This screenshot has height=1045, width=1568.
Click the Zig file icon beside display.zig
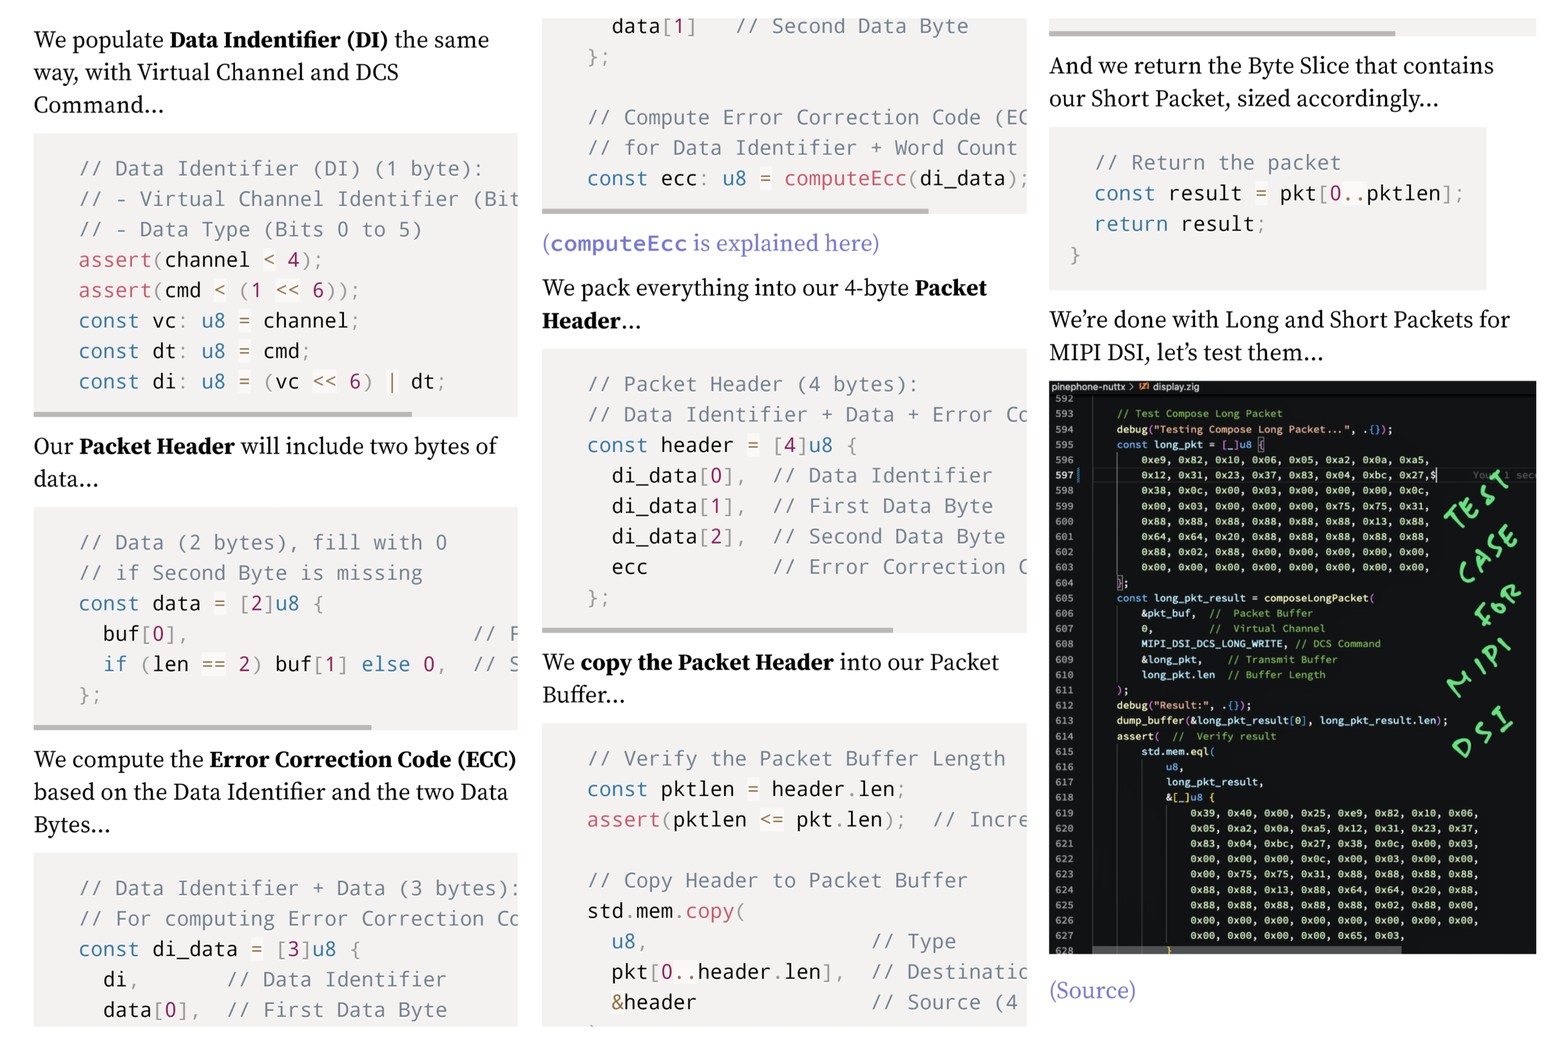[x=1144, y=387]
